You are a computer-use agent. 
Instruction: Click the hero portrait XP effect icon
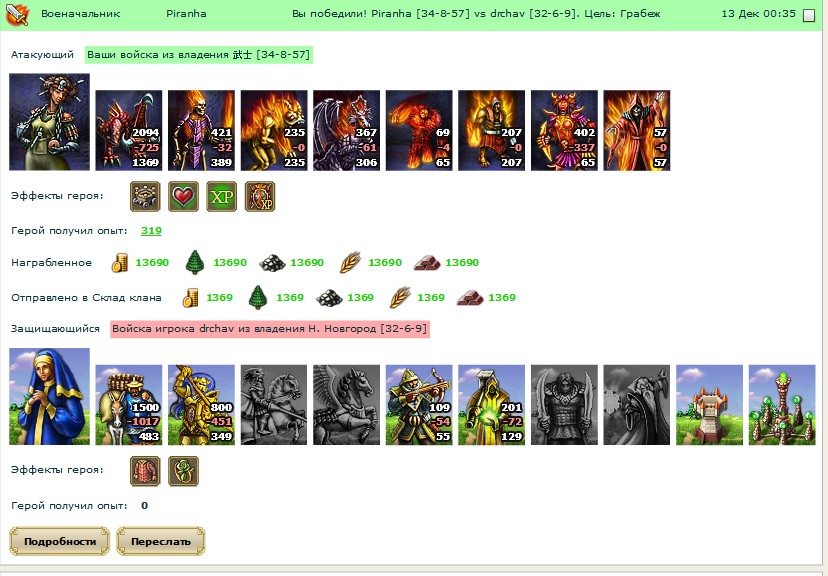[260, 196]
